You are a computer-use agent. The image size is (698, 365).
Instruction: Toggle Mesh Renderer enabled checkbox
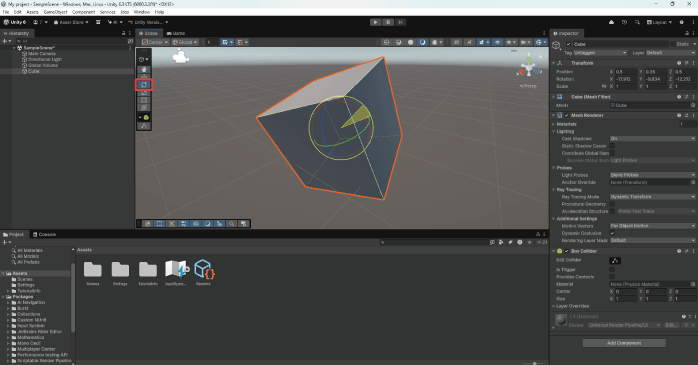pyautogui.click(x=567, y=115)
